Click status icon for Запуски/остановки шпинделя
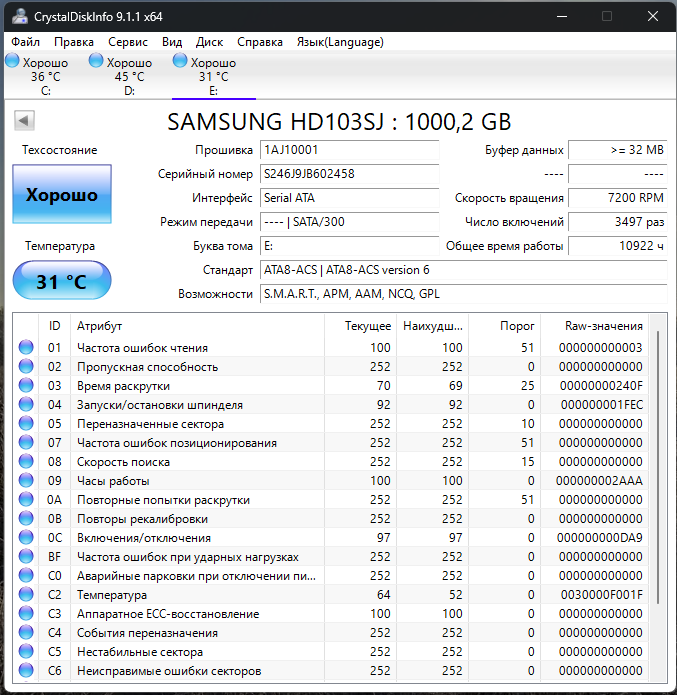 click(26, 404)
